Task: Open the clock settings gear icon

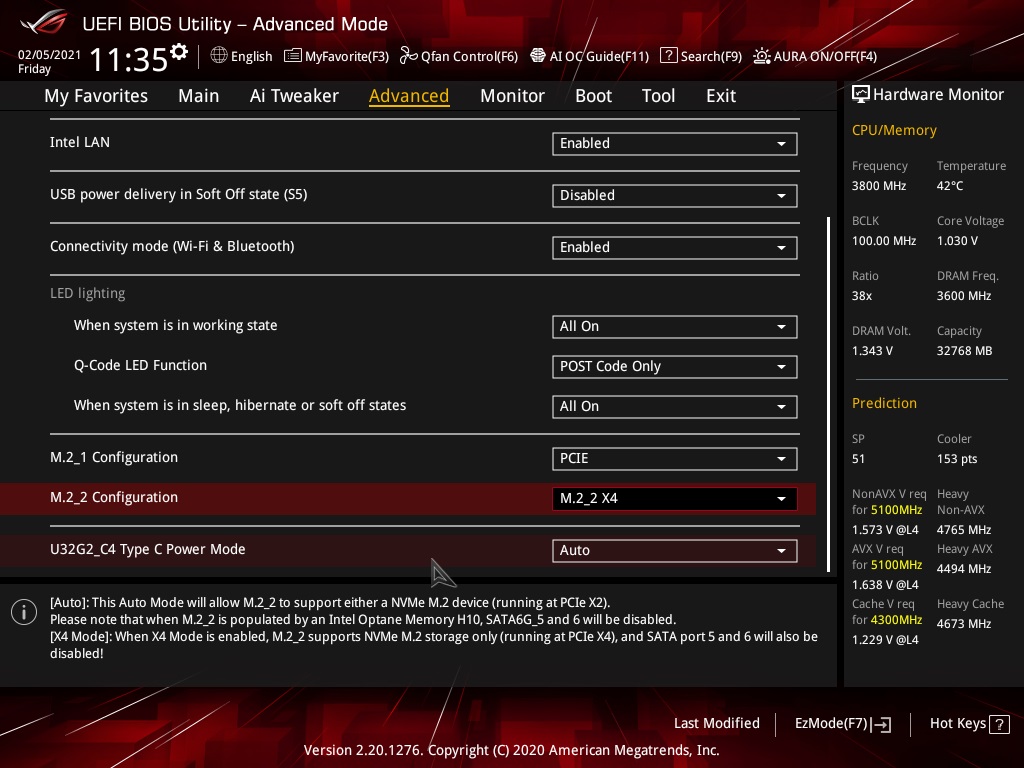Action: coord(179,52)
